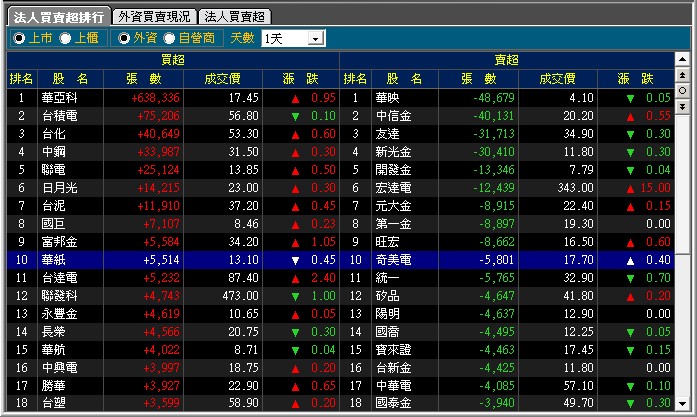Click 473.00 price of 聯發科

tap(240, 296)
